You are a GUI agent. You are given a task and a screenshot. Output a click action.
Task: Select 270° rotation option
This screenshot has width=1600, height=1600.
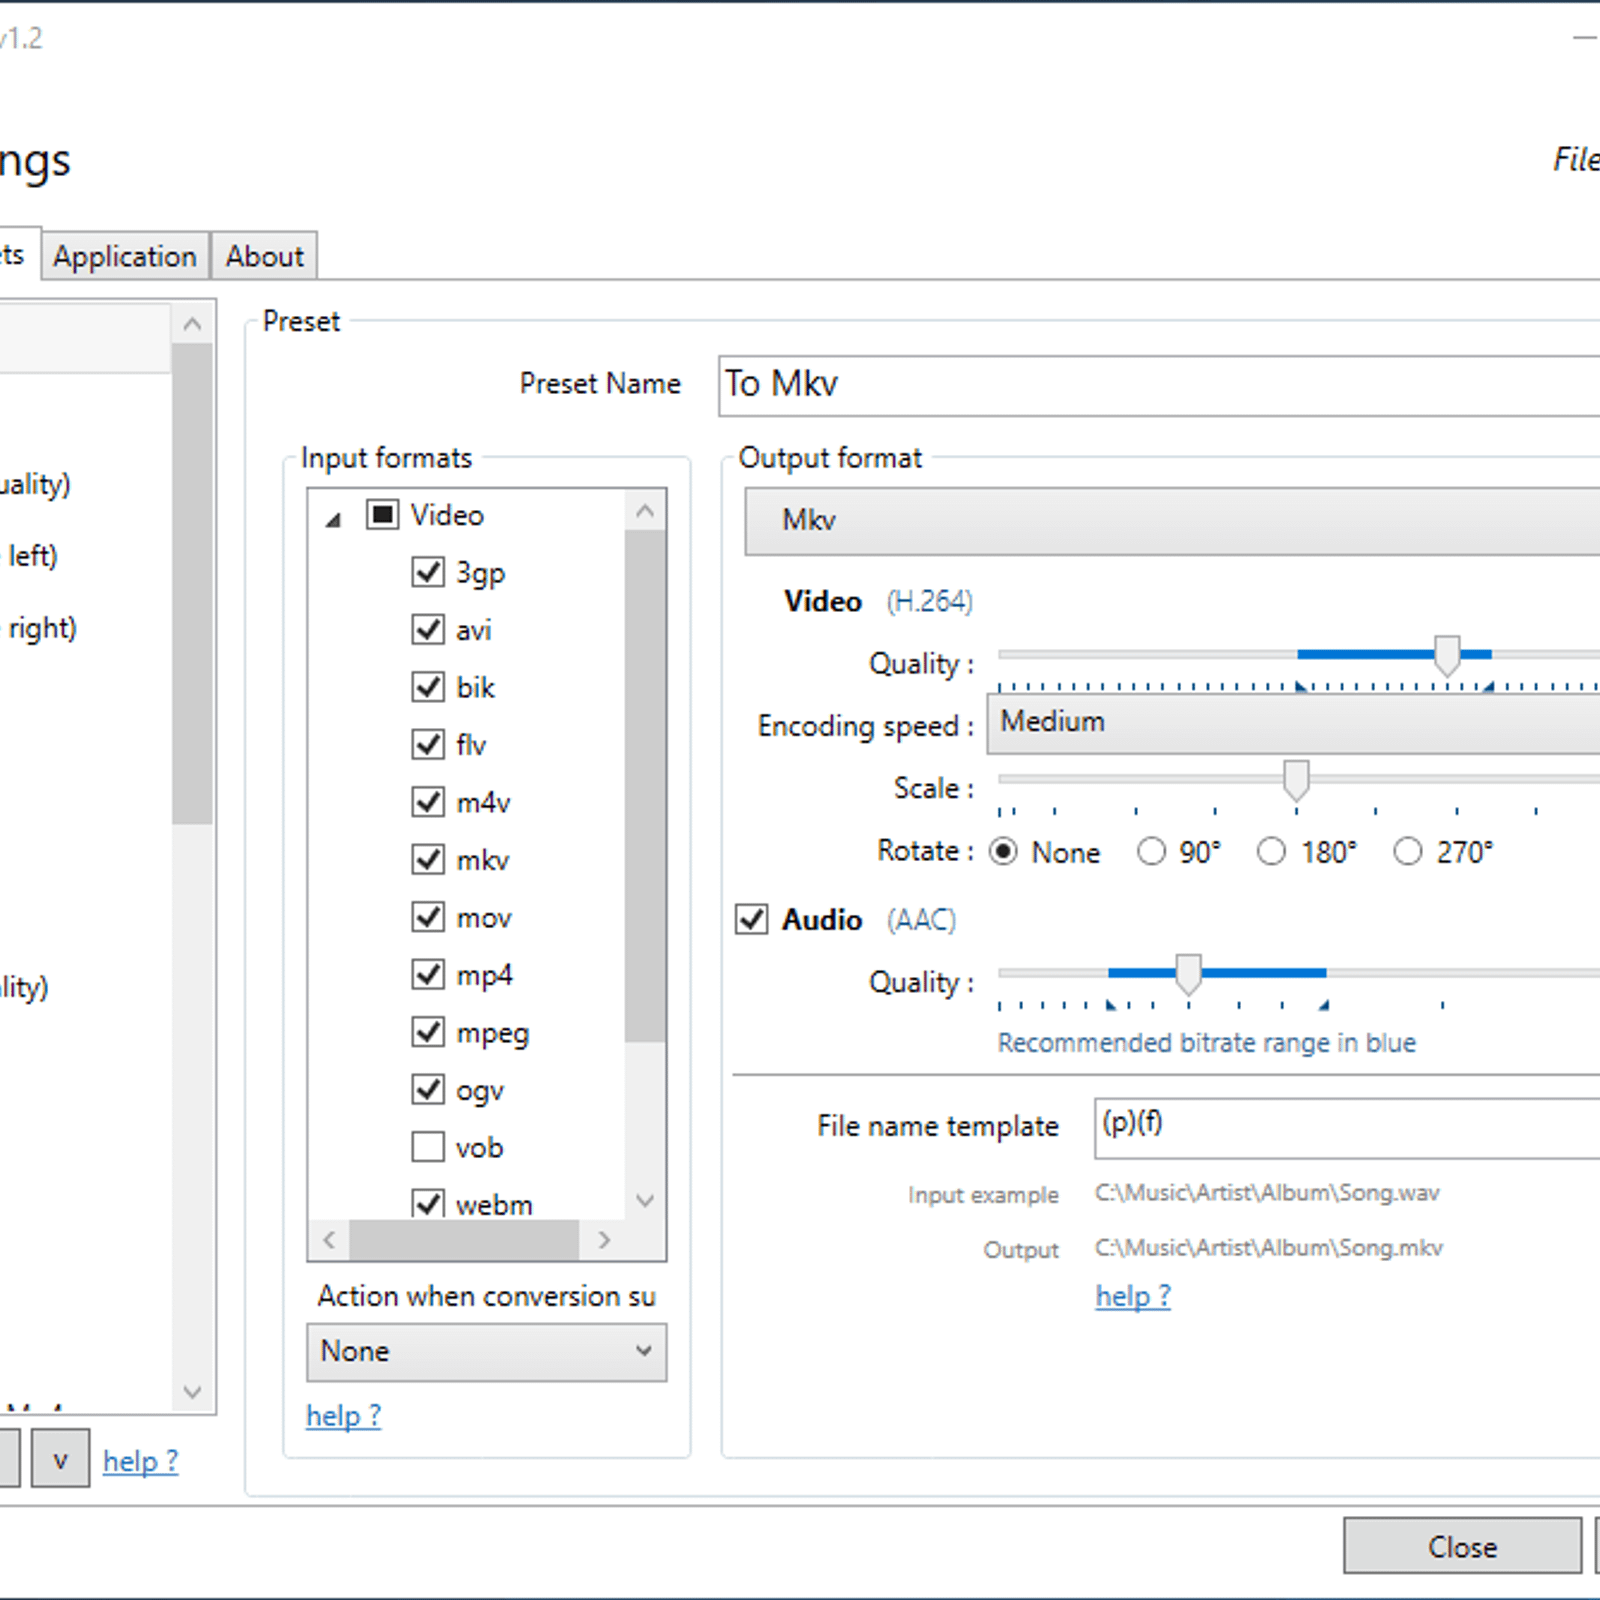[x=1407, y=851]
